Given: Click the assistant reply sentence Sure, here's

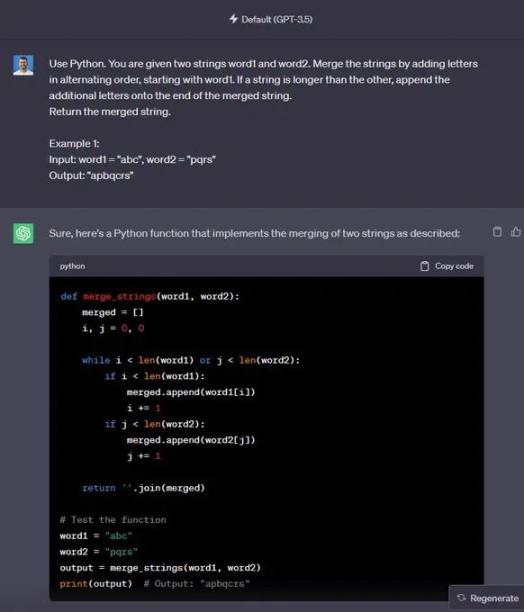Looking at the screenshot, I should click(254, 233).
